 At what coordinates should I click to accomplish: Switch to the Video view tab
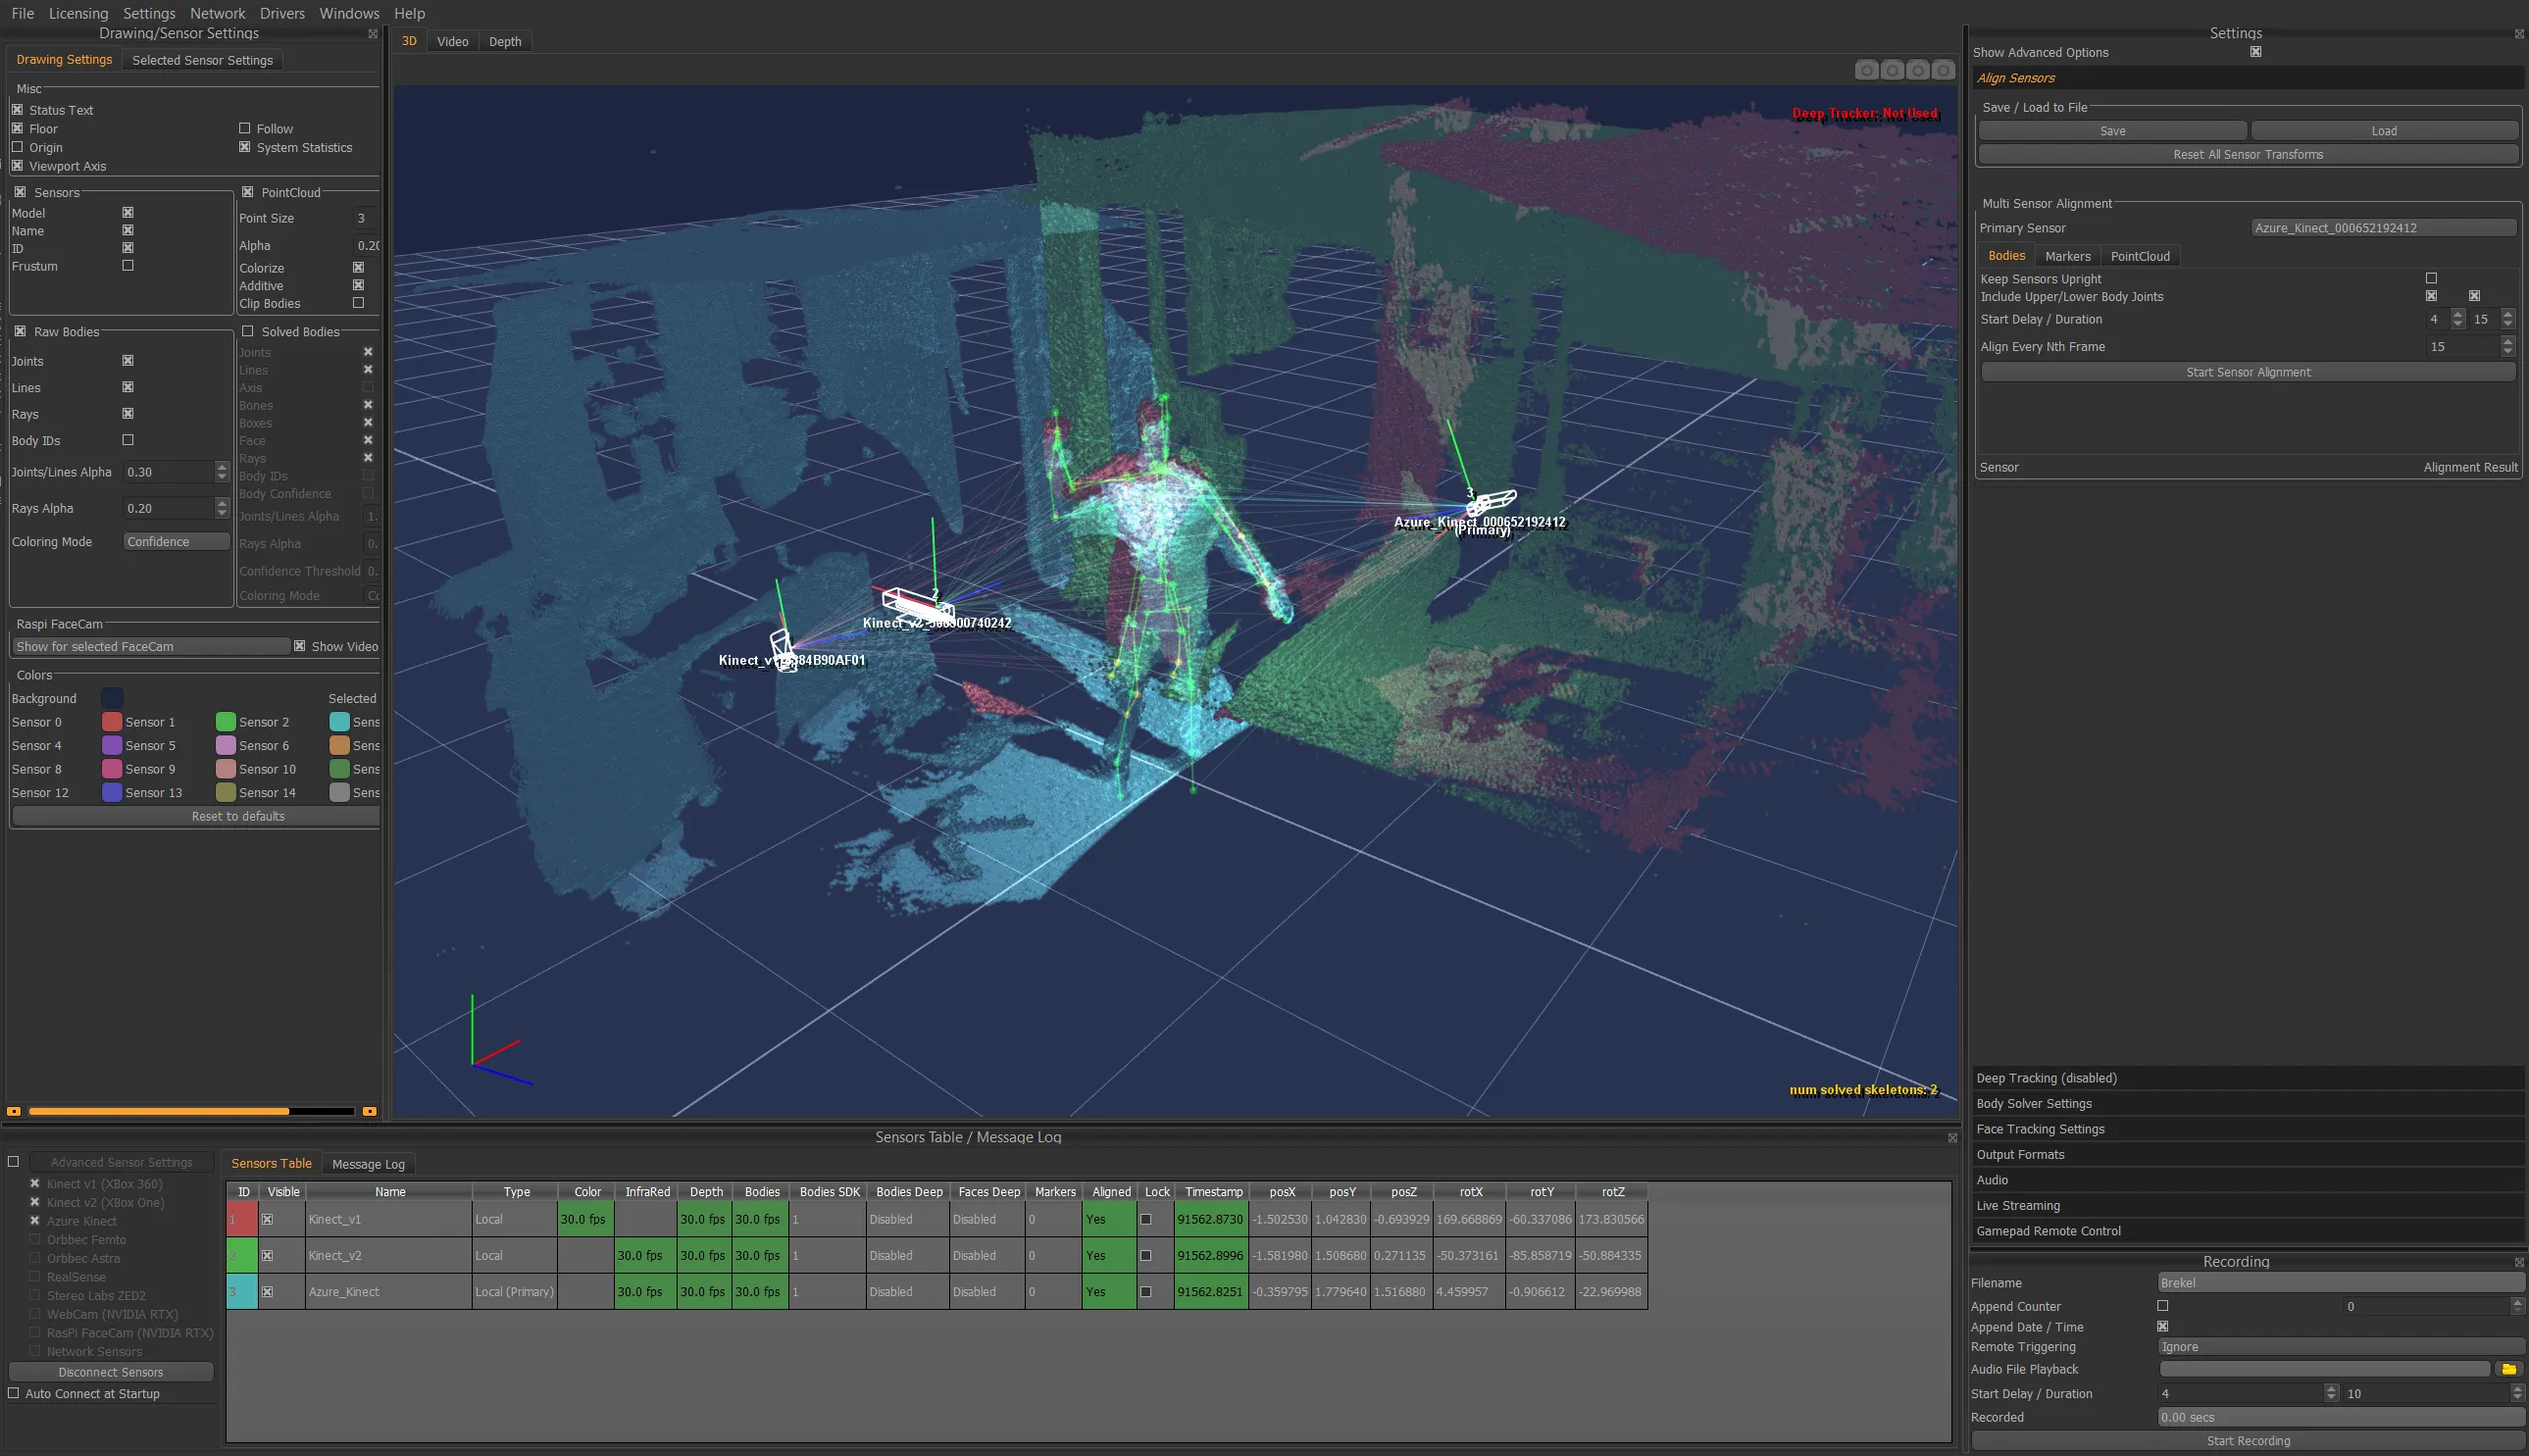click(452, 41)
